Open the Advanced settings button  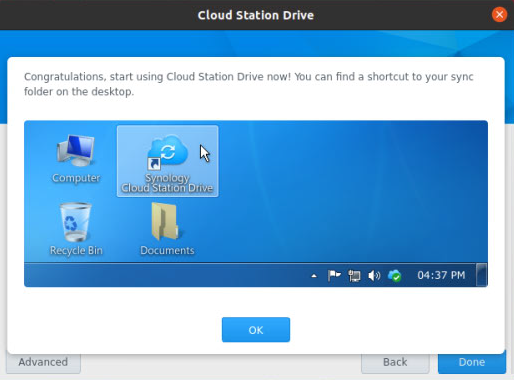click(43, 362)
